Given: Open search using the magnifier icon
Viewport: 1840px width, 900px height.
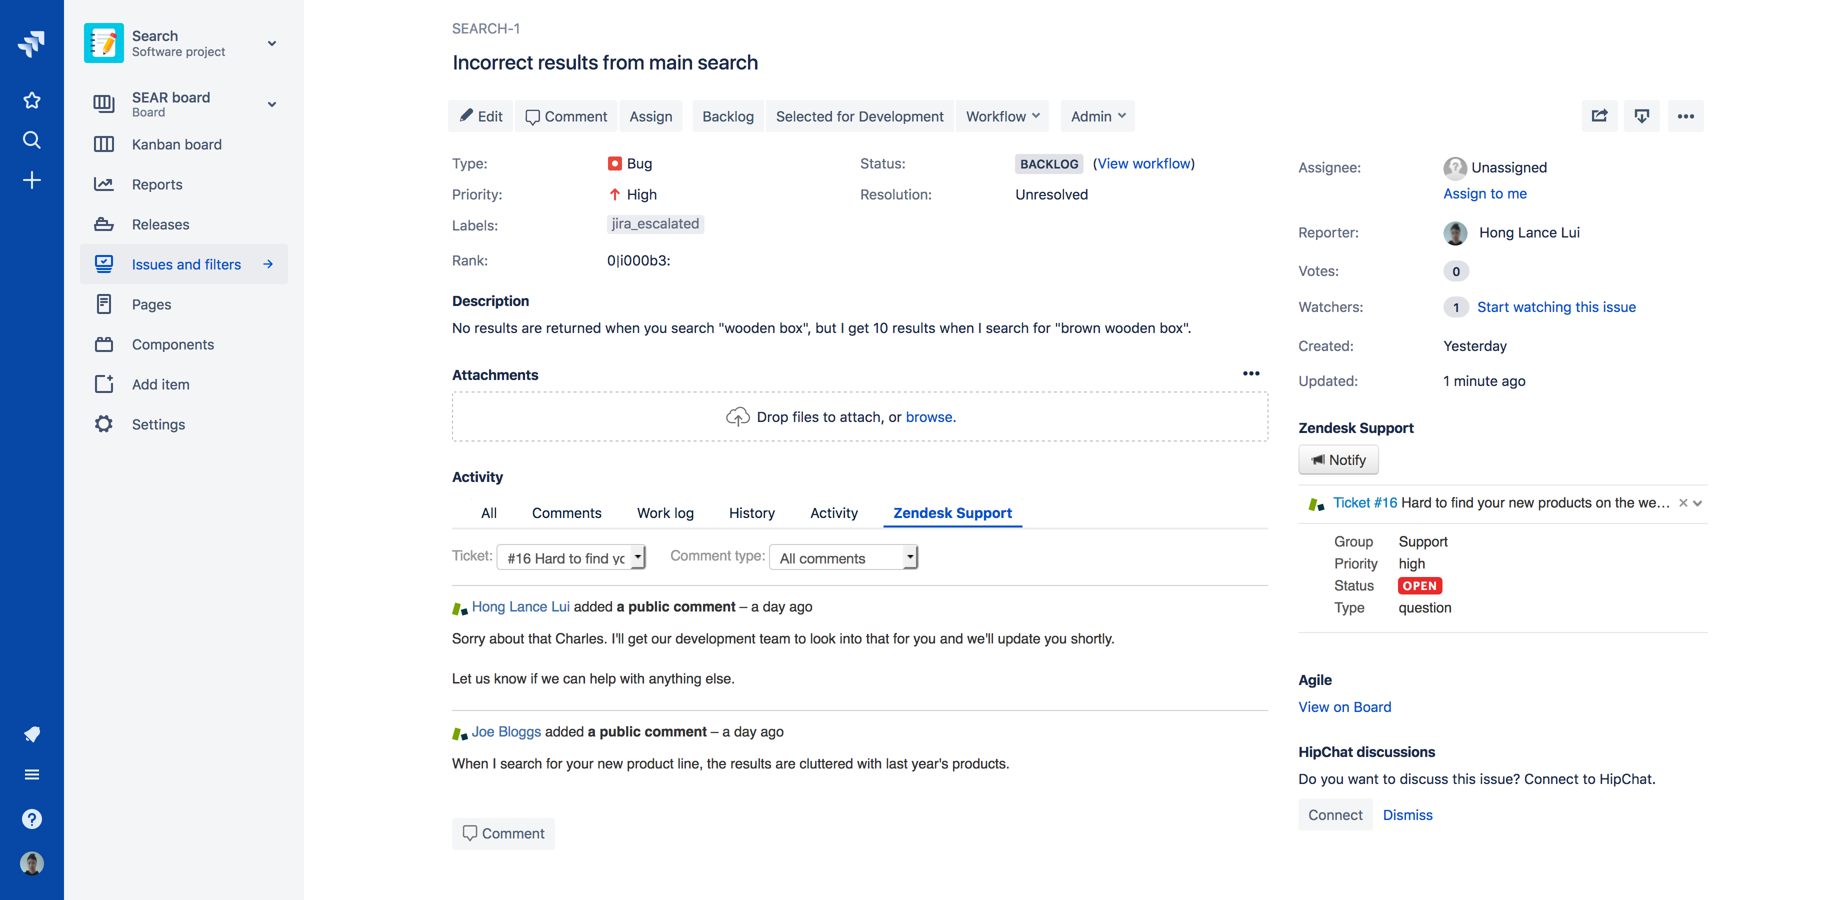Looking at the screenshot, I should [x=32, y=140].
